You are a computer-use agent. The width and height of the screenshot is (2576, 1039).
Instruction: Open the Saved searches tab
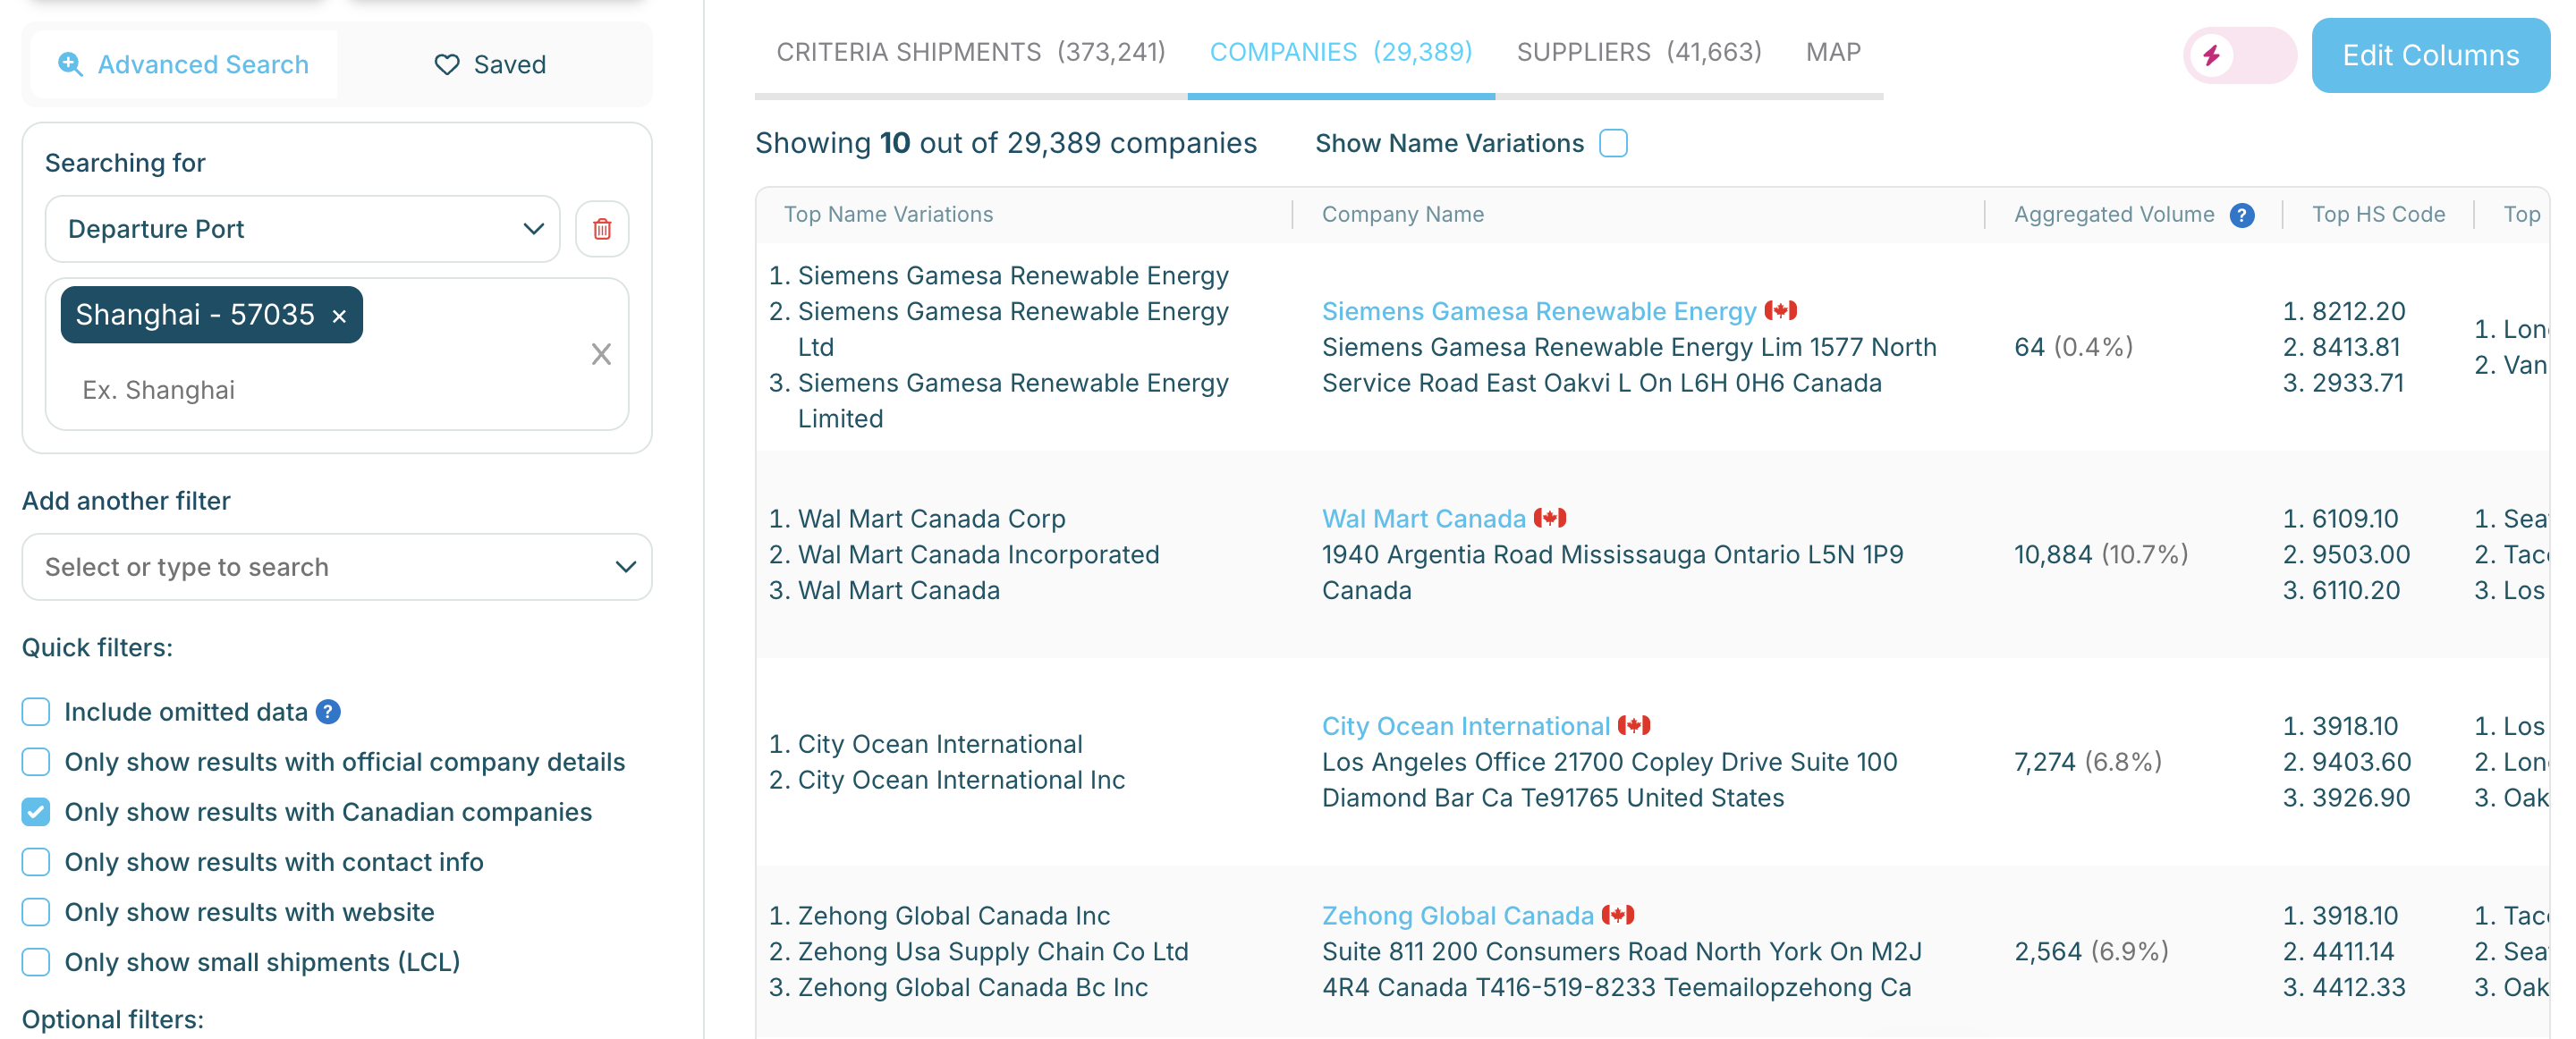click(x=490, y=64)
